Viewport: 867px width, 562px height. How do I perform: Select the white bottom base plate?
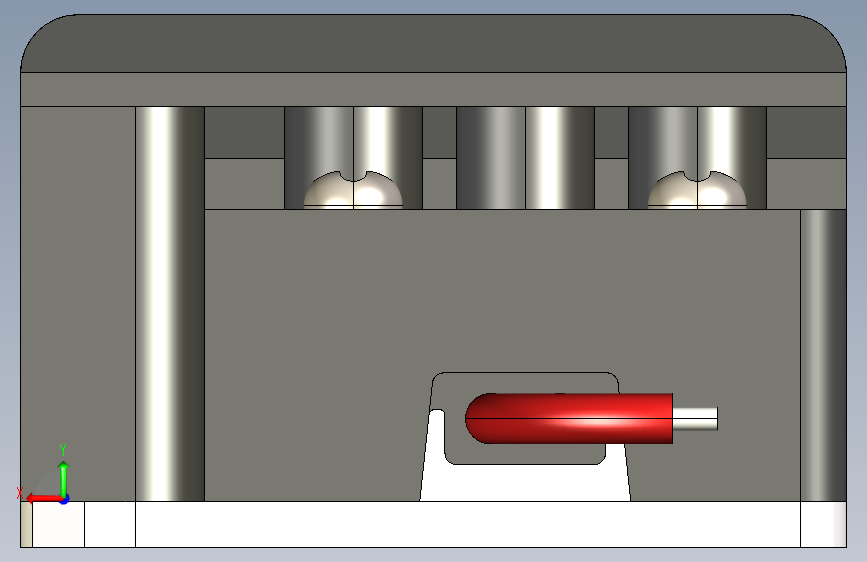[434, 524]
